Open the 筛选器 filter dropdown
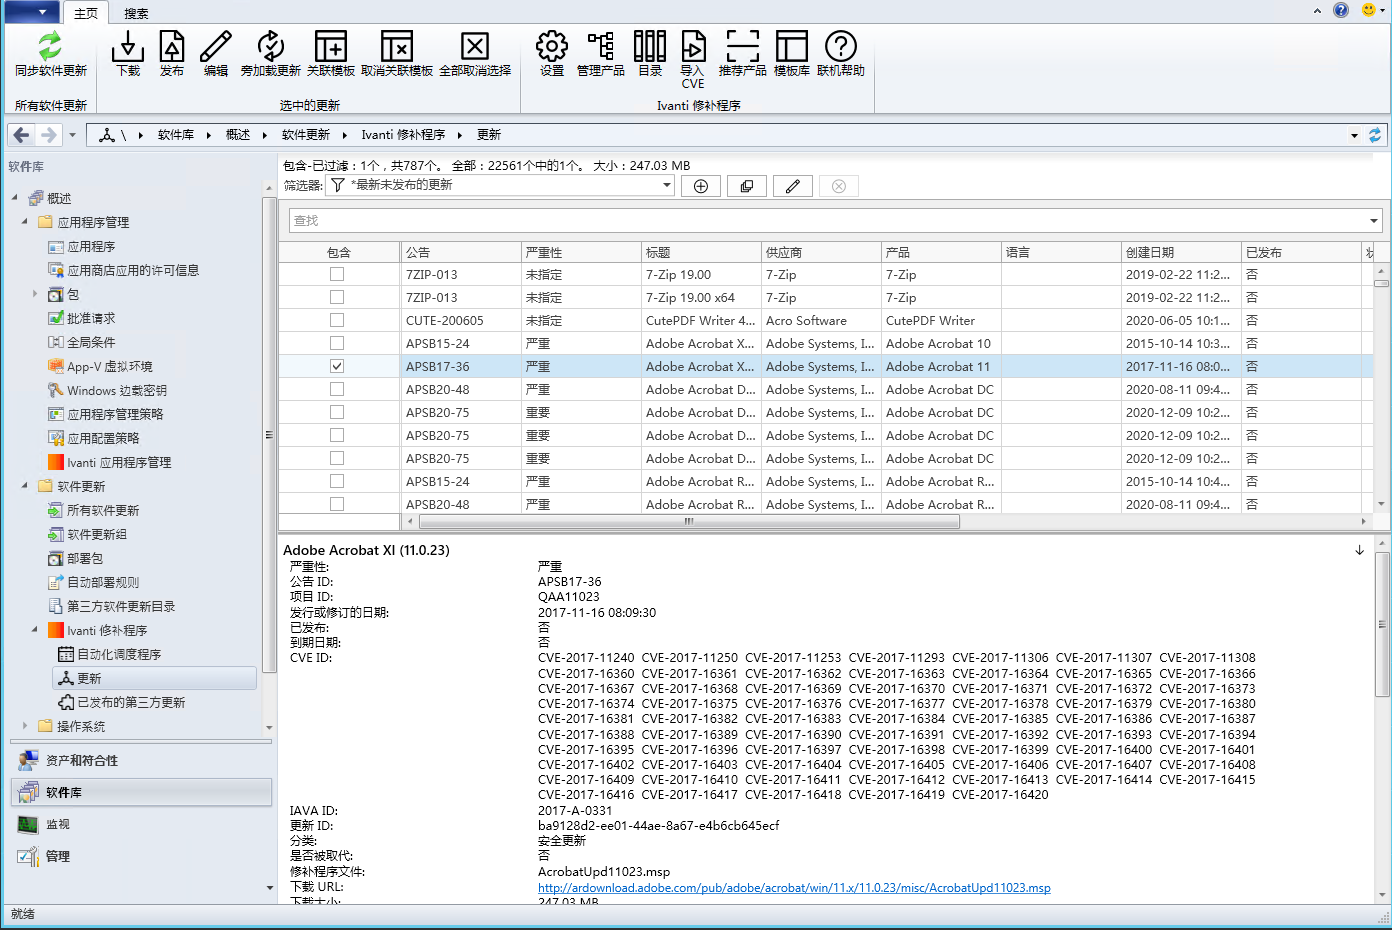This screenshot has height=930, width=1392. pyautogui.click(x=666, y=185)
